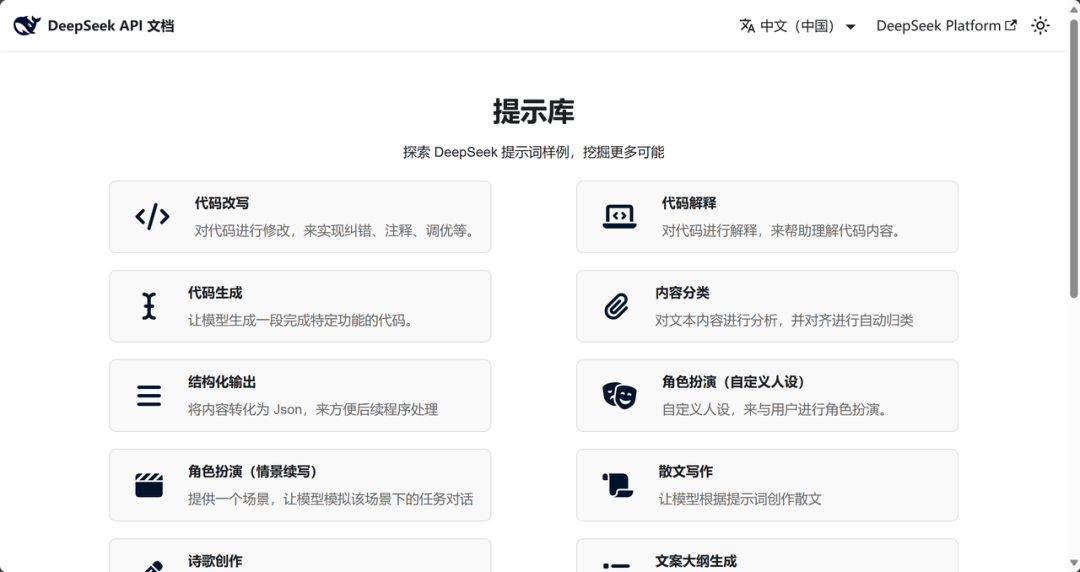
Task: Click the 提示库 page heading
Action: [534, 112]
